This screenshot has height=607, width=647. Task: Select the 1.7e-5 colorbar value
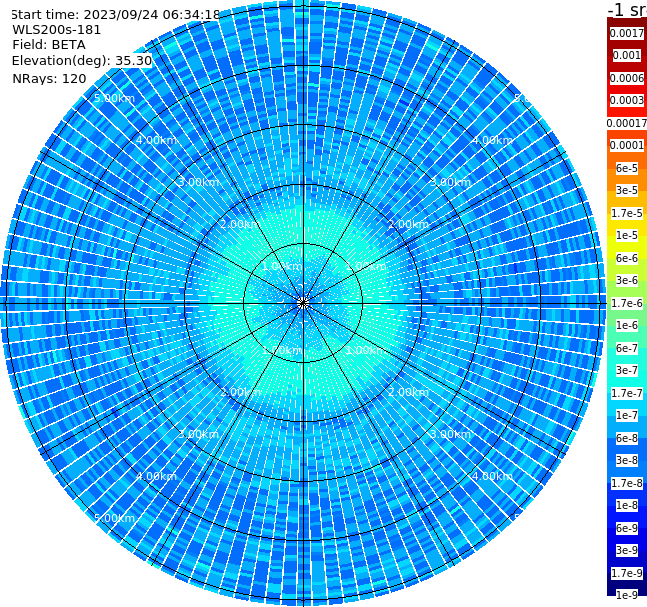[x=627, y=213]
